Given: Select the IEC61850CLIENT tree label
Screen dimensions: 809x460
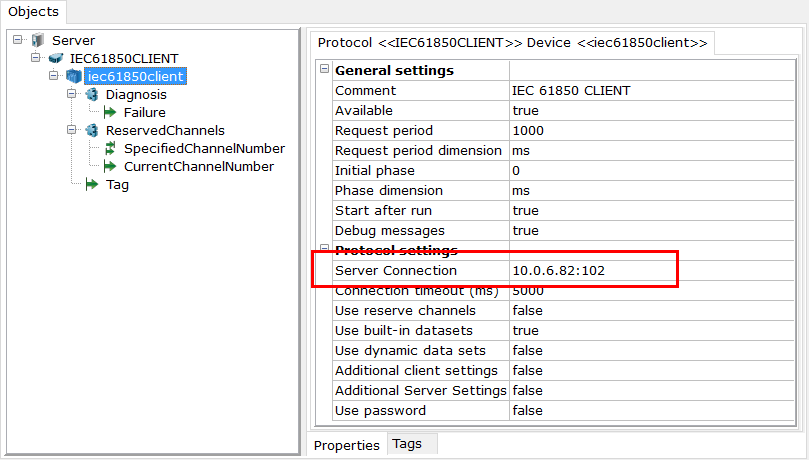Looking at the screenshot, I should (x=124, y=58).
